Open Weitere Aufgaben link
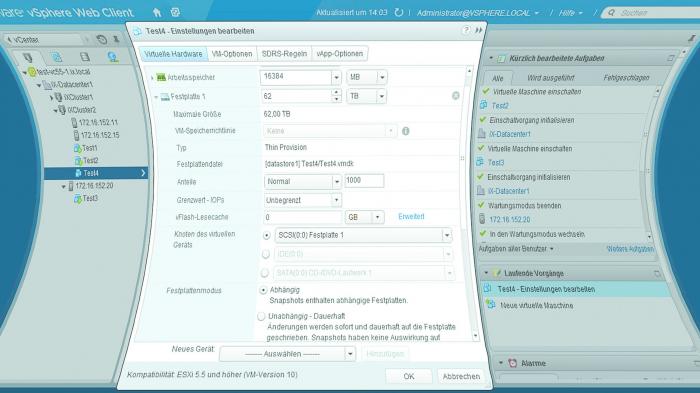The image size is (700, 393). pyautogui.click(x=630, y=249)
